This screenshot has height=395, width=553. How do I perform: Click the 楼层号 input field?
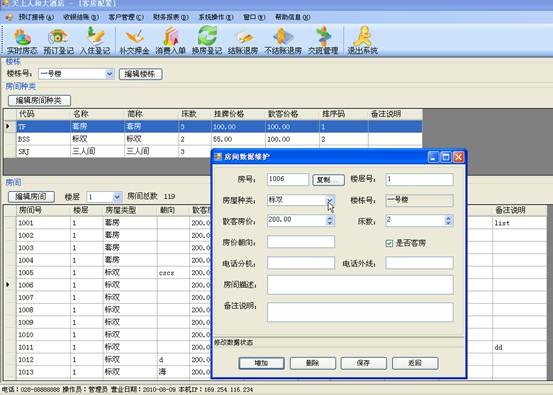point(419,179)
